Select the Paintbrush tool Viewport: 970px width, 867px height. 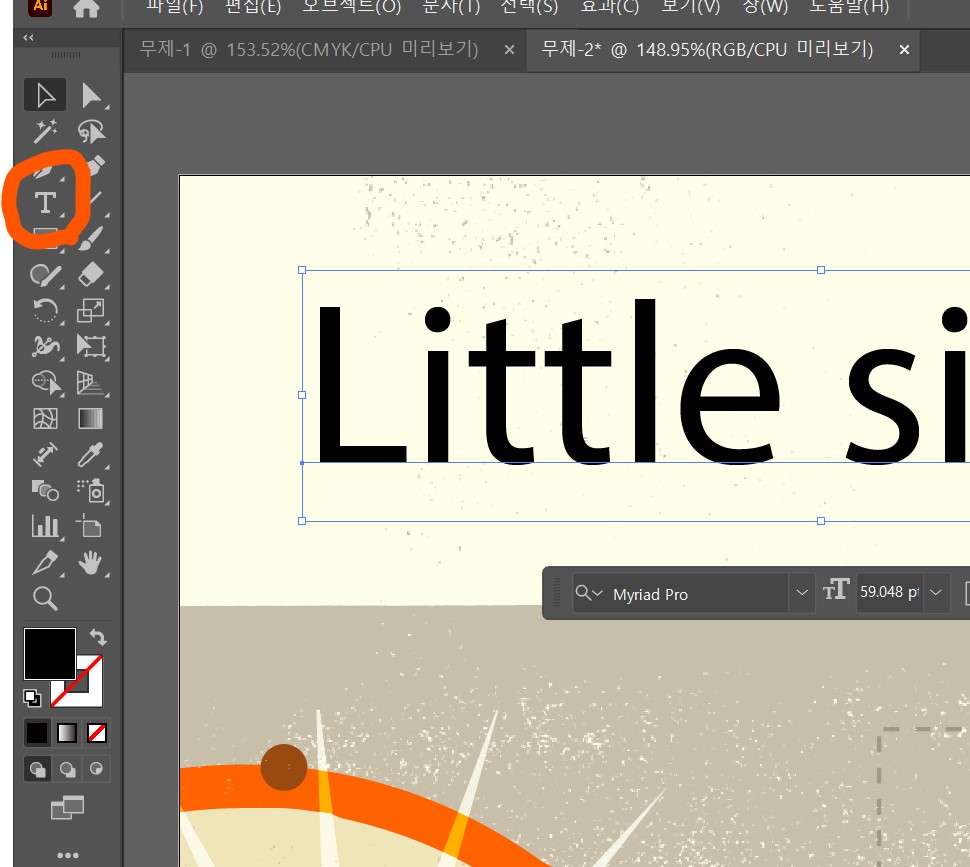(92, 238)
